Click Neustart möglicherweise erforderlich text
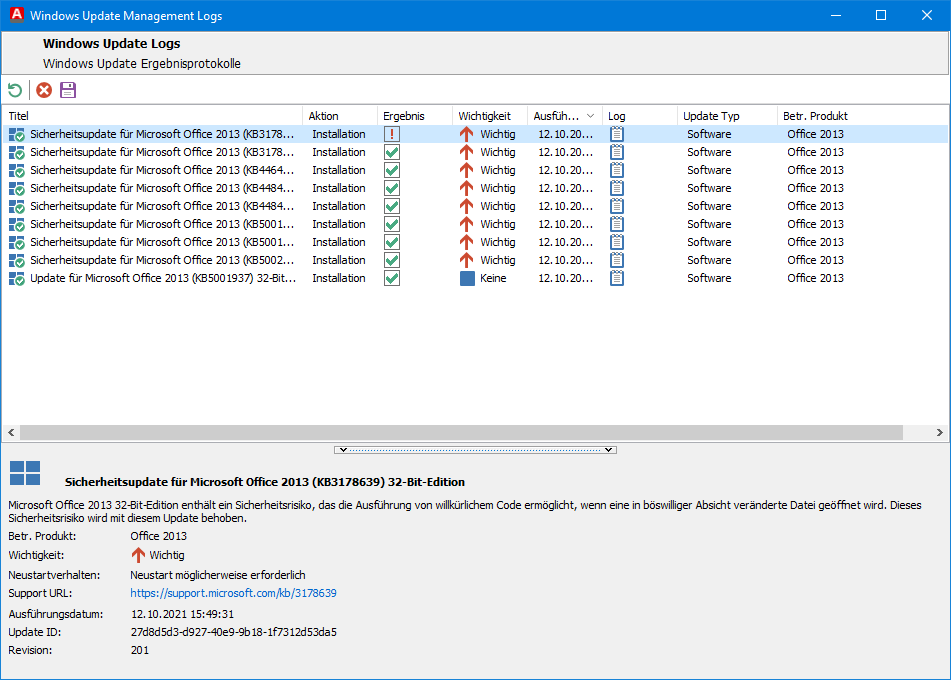 (x=218, y=575)
